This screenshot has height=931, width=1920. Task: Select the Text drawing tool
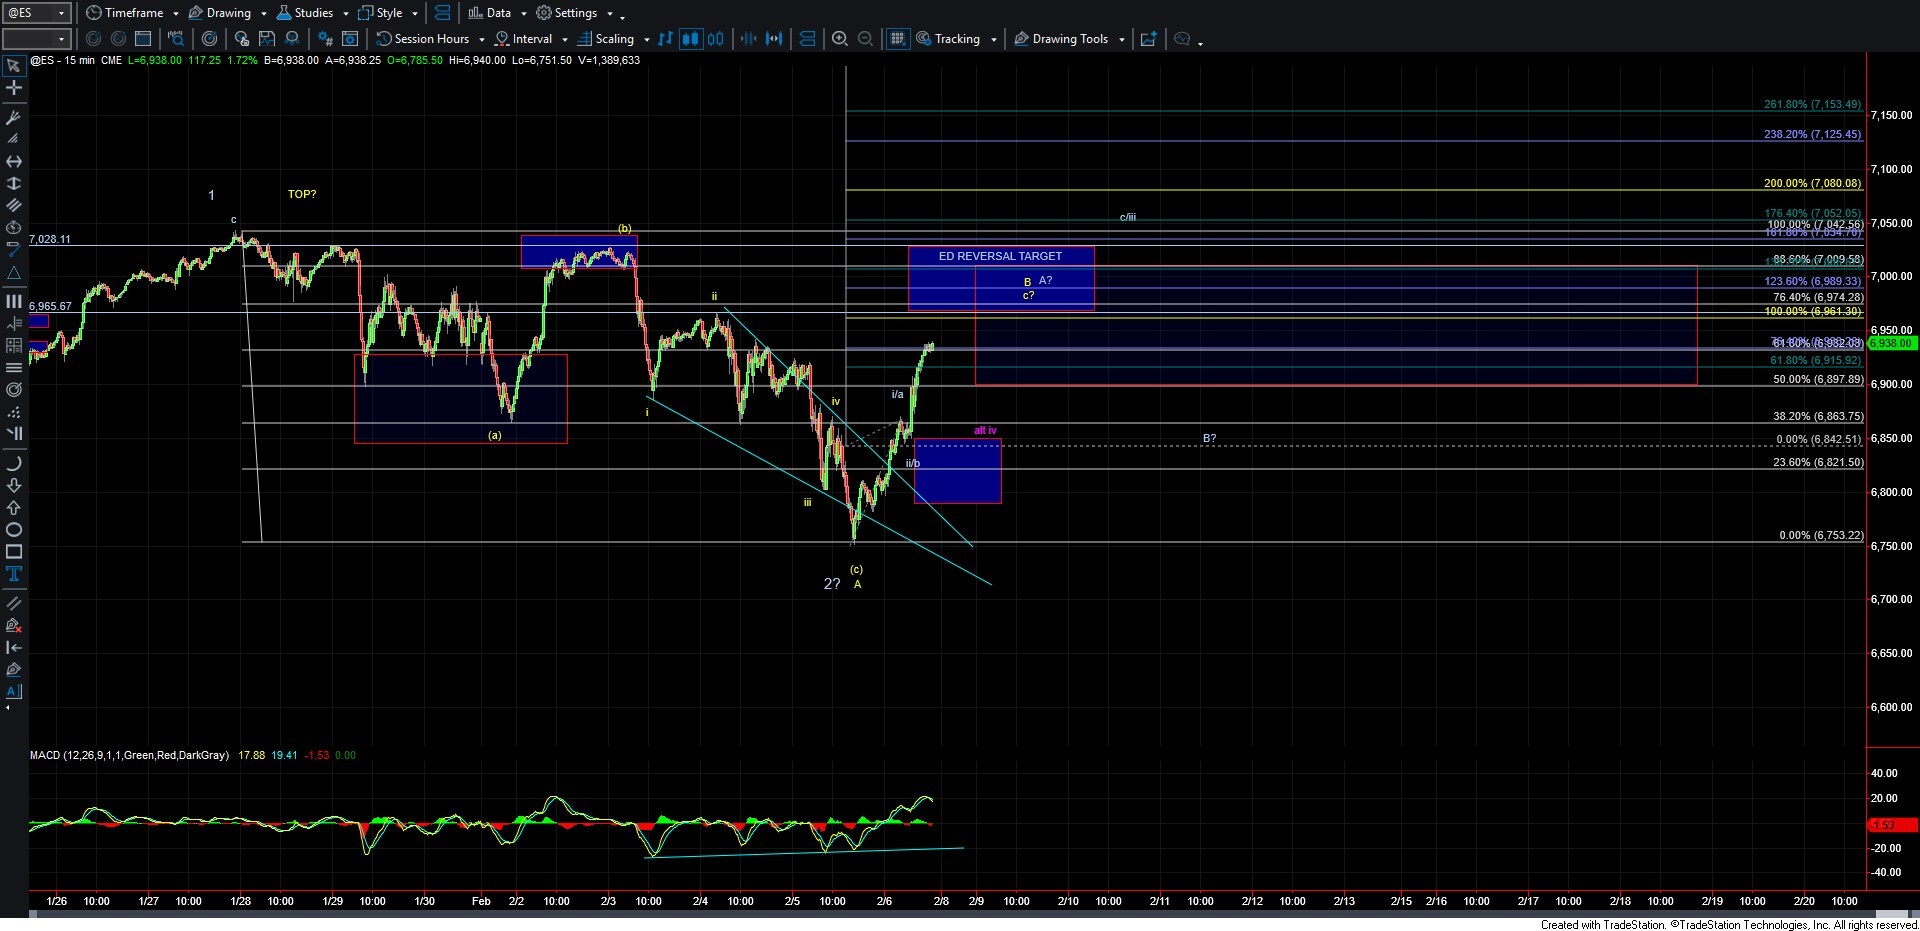click(14, 574)
